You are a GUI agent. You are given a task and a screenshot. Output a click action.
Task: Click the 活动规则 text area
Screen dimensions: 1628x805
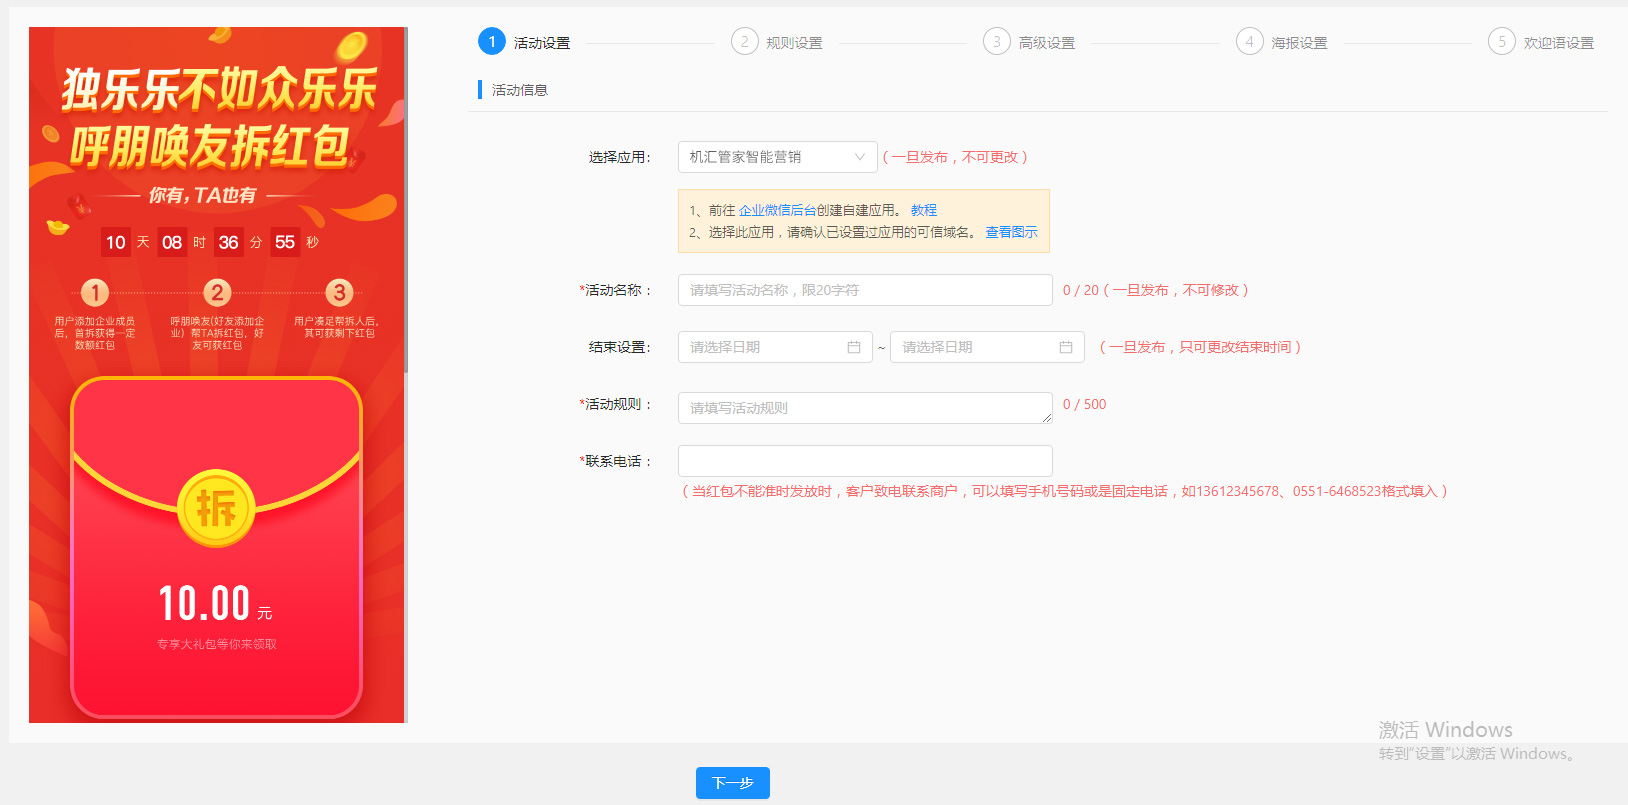pos(865,408)
